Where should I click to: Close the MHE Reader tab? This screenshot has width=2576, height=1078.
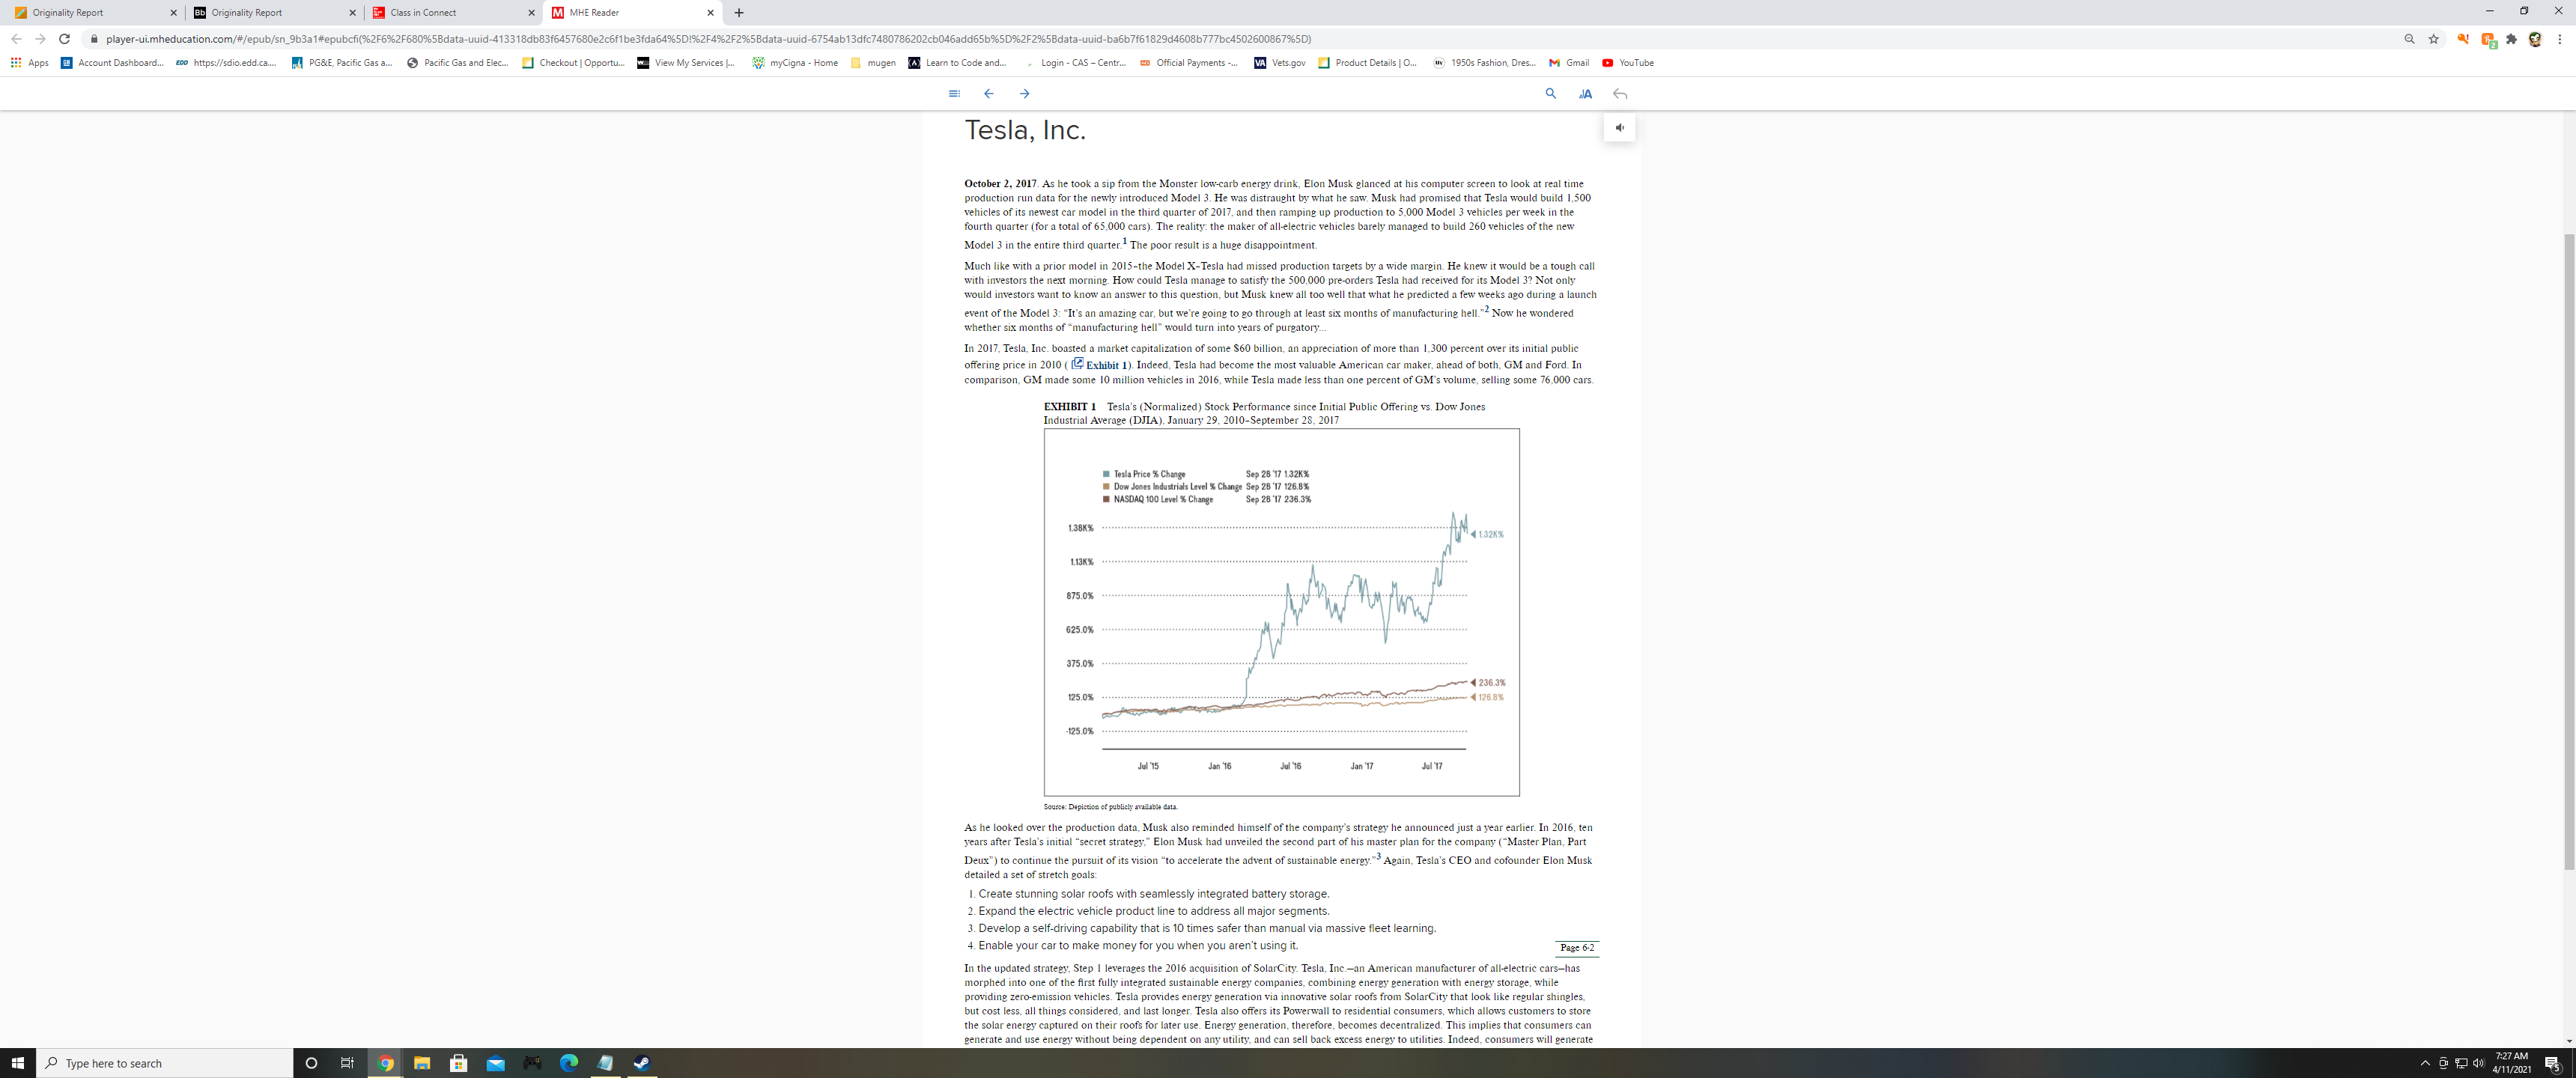[710, 13]
